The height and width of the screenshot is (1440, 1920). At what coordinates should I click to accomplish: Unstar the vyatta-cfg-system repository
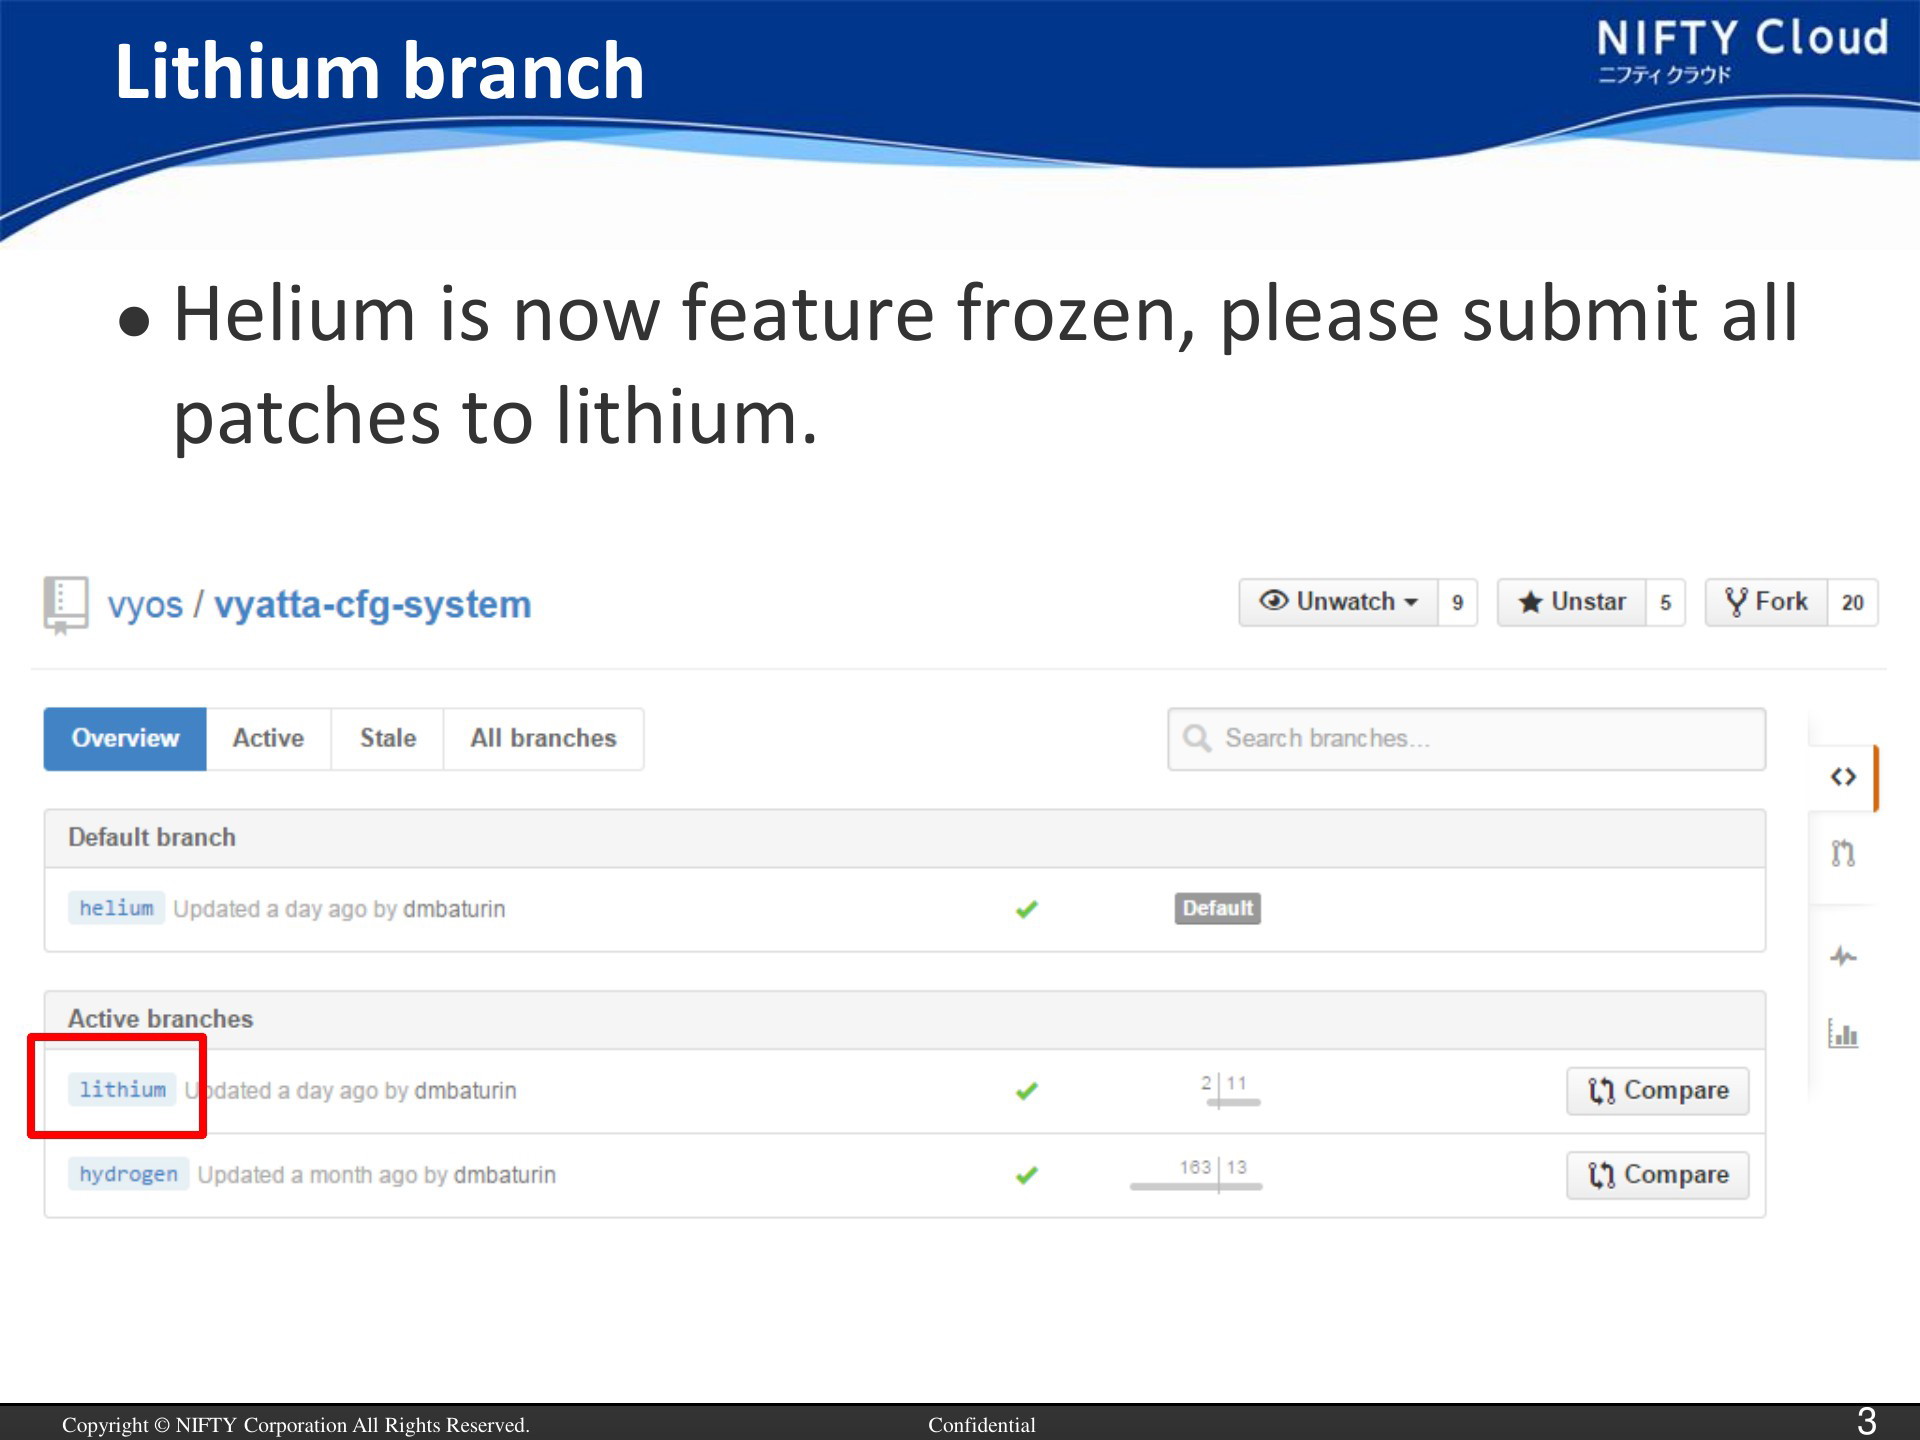1571,602
